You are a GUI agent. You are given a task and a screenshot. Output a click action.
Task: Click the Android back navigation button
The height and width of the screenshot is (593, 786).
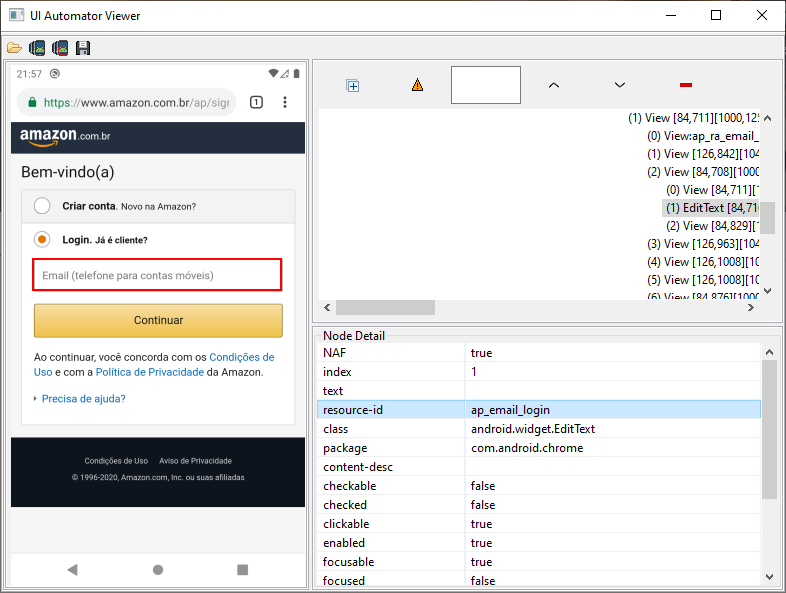pos(73,569)
